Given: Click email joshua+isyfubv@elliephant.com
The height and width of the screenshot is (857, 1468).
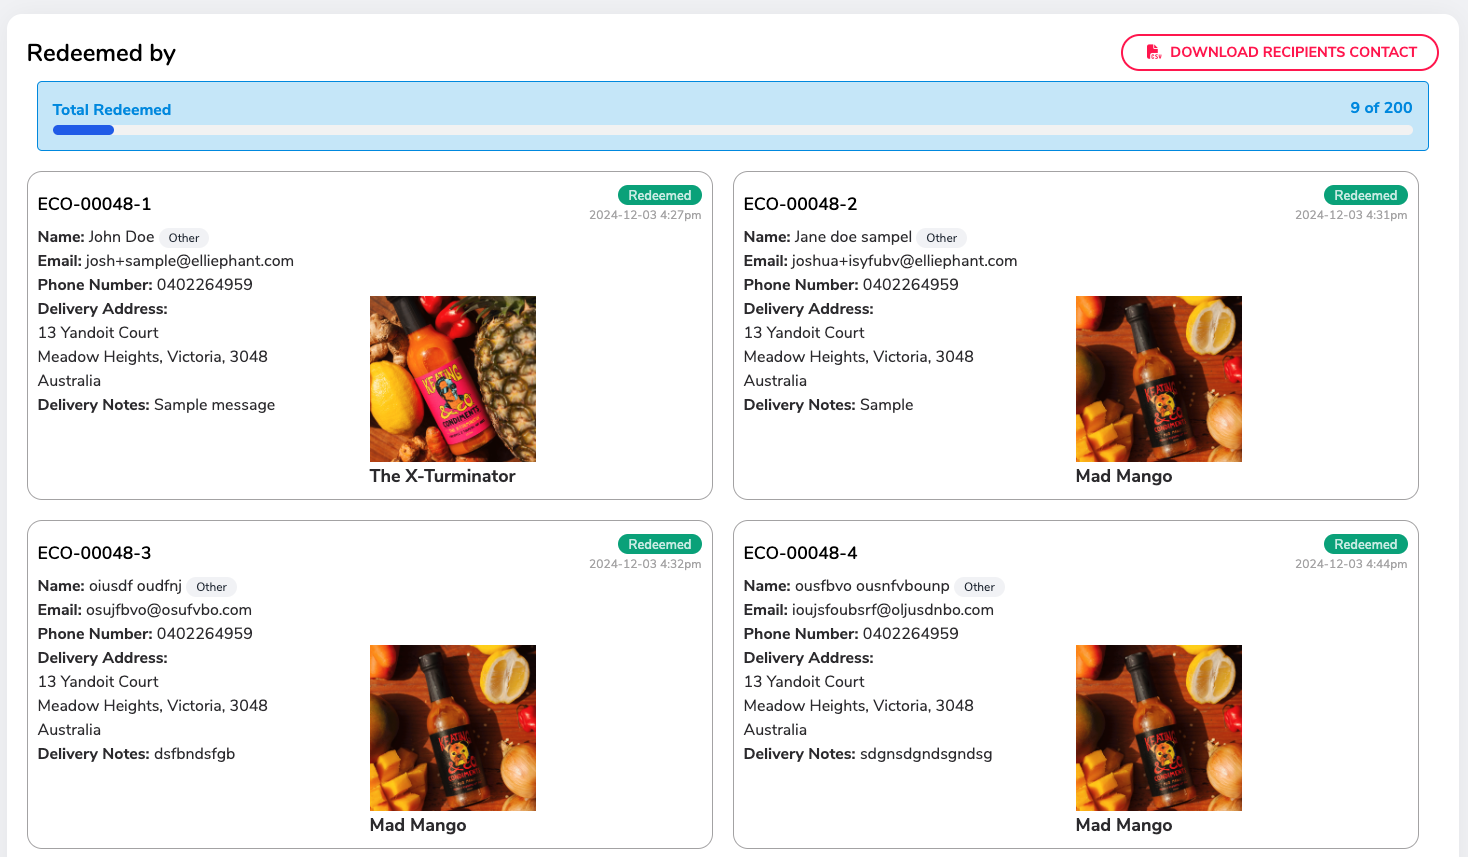Looking at the screenshot, I should [x=904, y=261].
